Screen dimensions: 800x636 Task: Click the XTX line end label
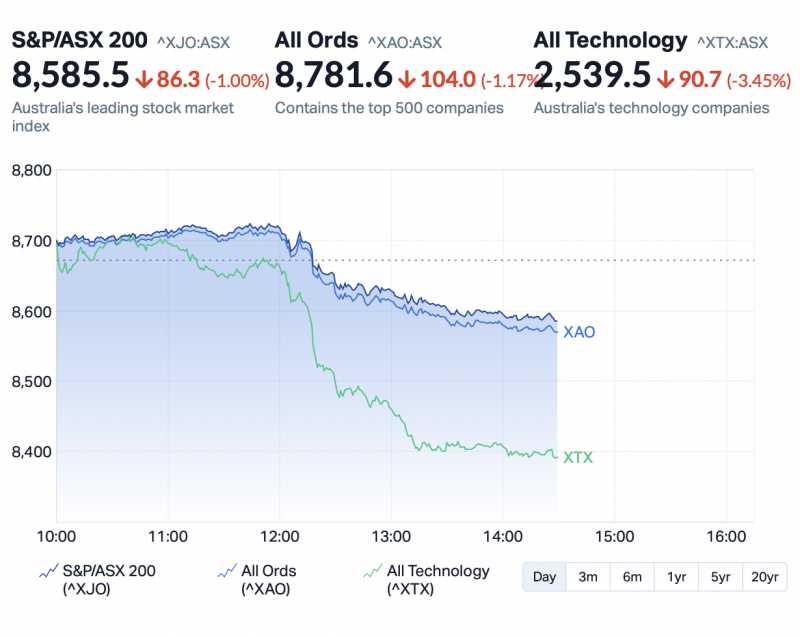pyautogui.click(x=578, y=458)
